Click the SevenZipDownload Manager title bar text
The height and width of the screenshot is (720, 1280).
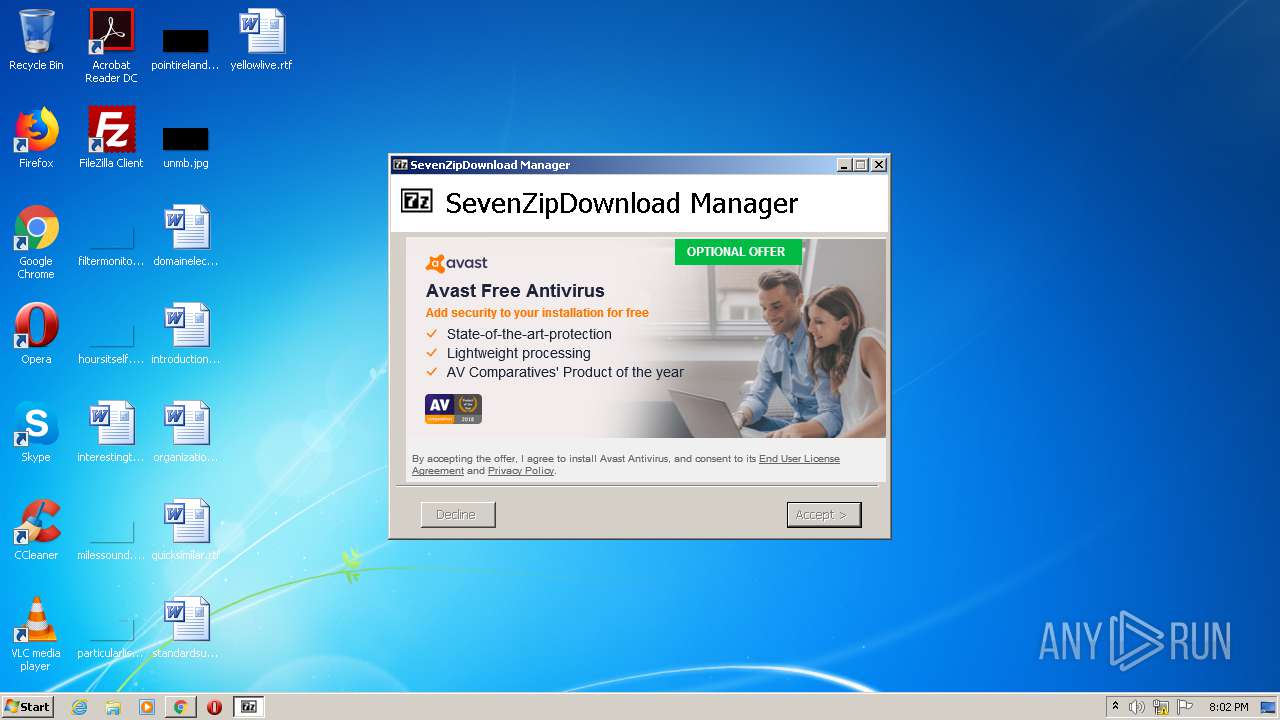pyautogui.click(x=490, y=165)
